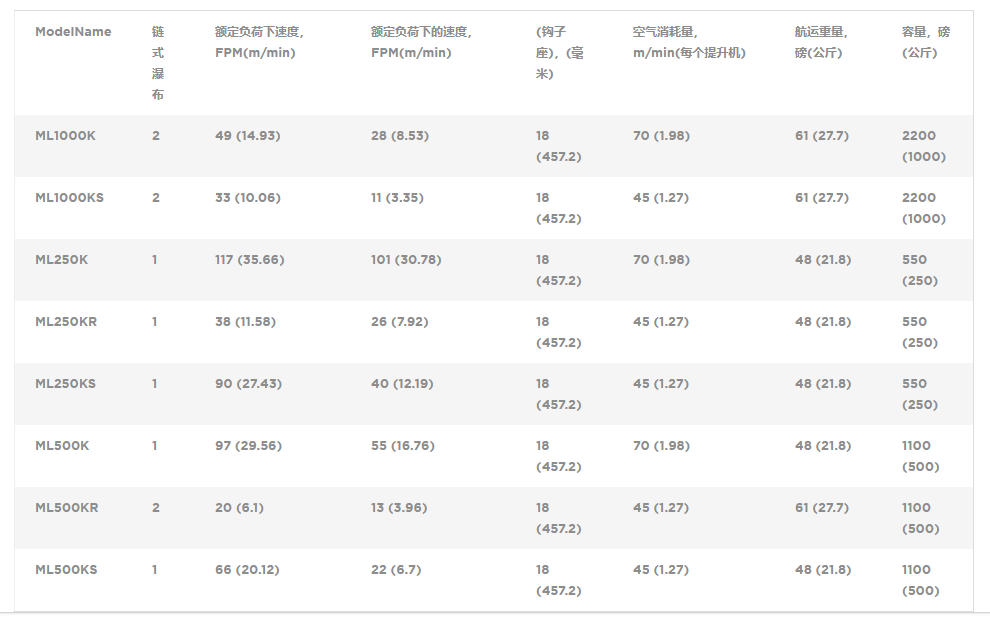
Task: Click the 航运重量 column header
Action: click(x=821, y=42)
